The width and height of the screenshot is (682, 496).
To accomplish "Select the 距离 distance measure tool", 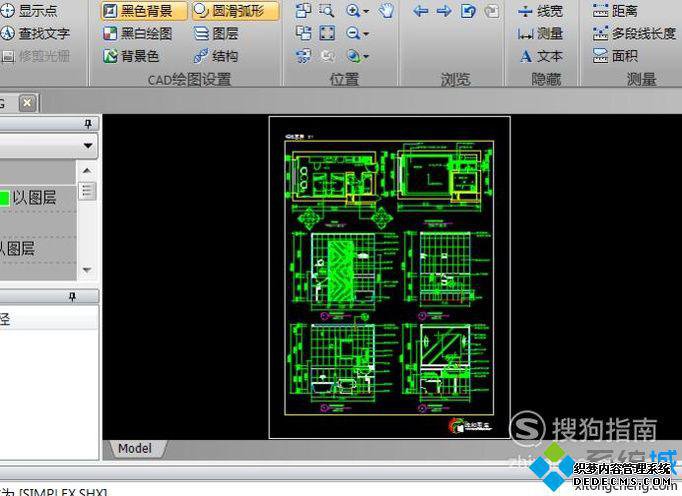I will [615, 11].
